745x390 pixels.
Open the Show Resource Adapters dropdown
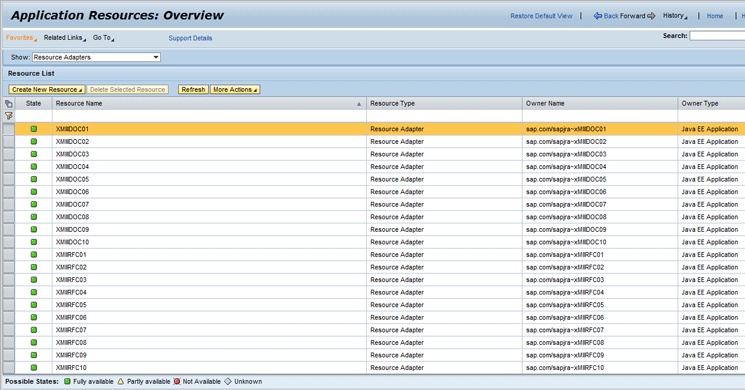click(96, 57)
